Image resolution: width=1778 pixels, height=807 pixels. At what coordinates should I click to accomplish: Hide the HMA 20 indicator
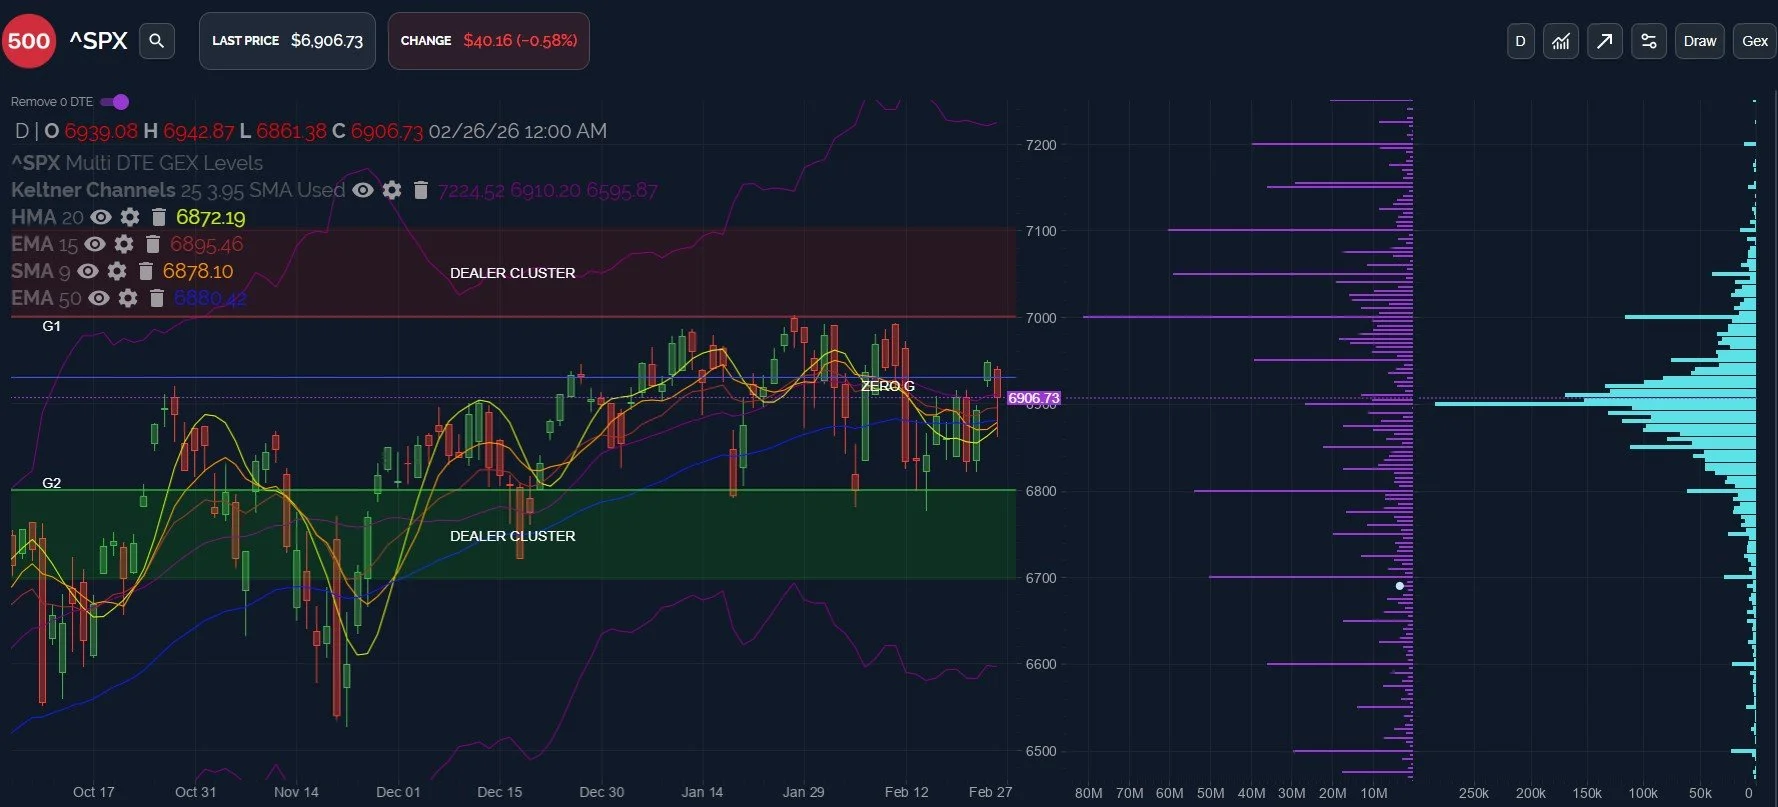pyautogui.click(x=101, y=217)
